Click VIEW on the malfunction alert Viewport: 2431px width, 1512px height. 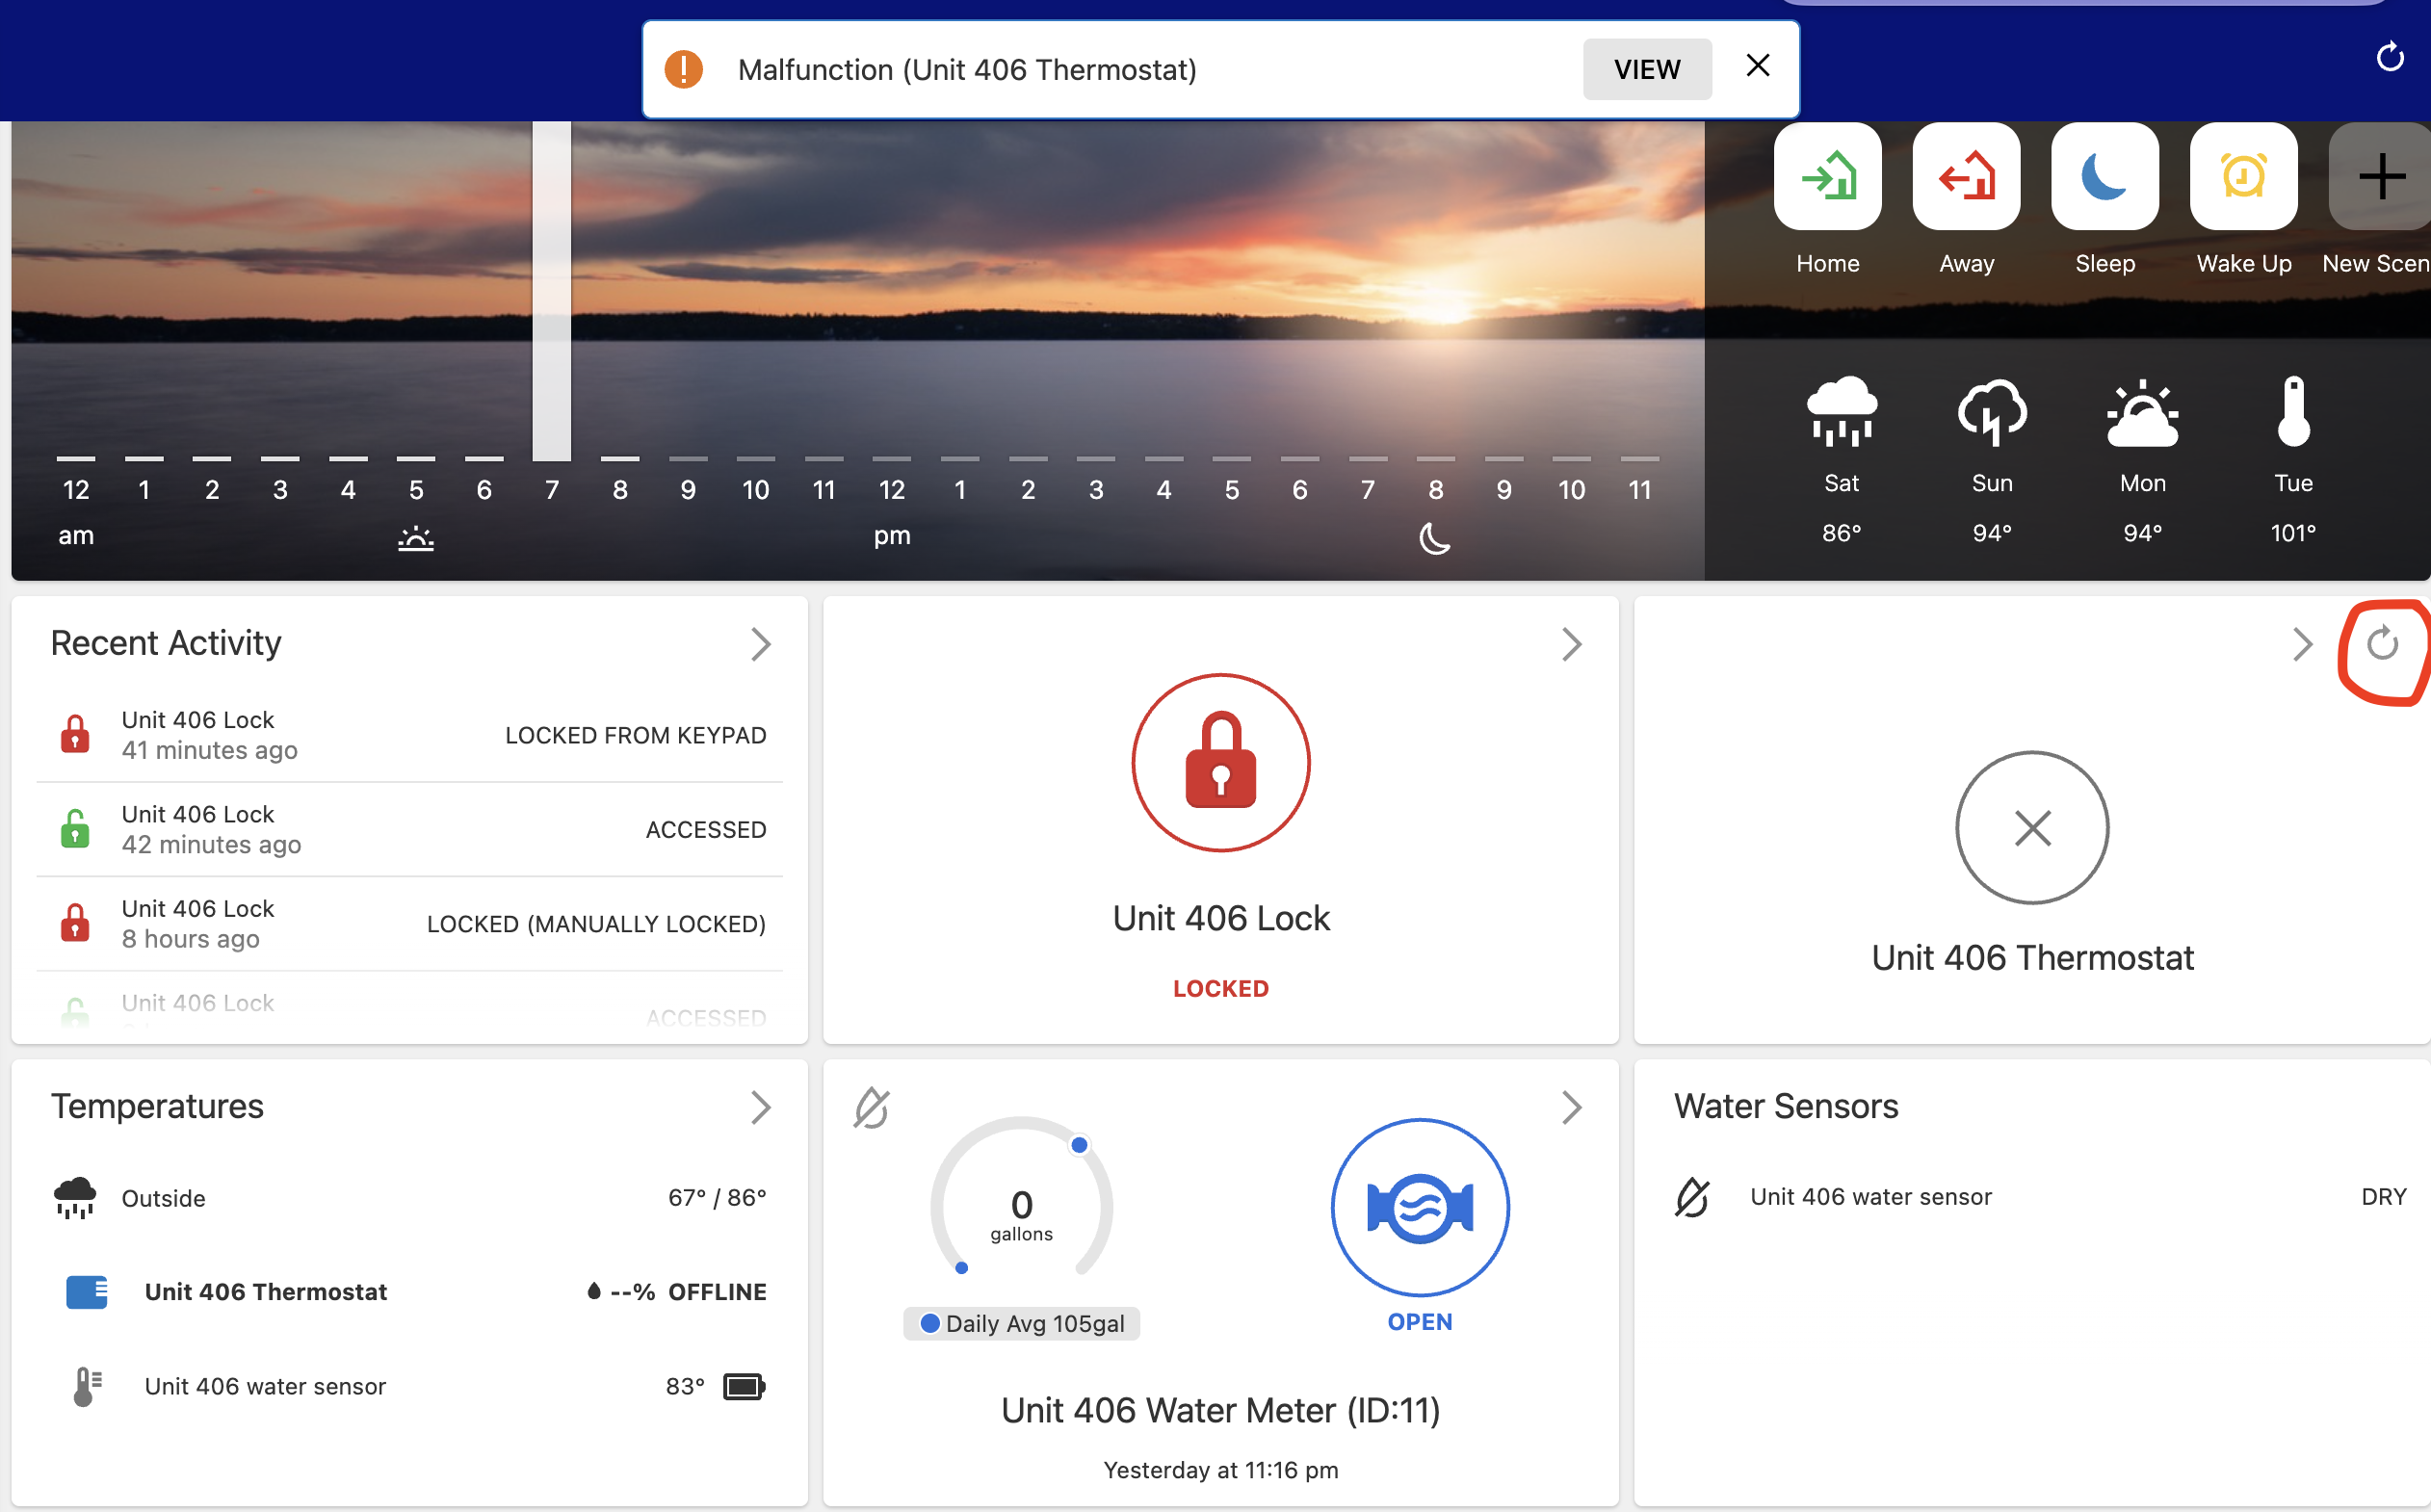[1646, 69]
